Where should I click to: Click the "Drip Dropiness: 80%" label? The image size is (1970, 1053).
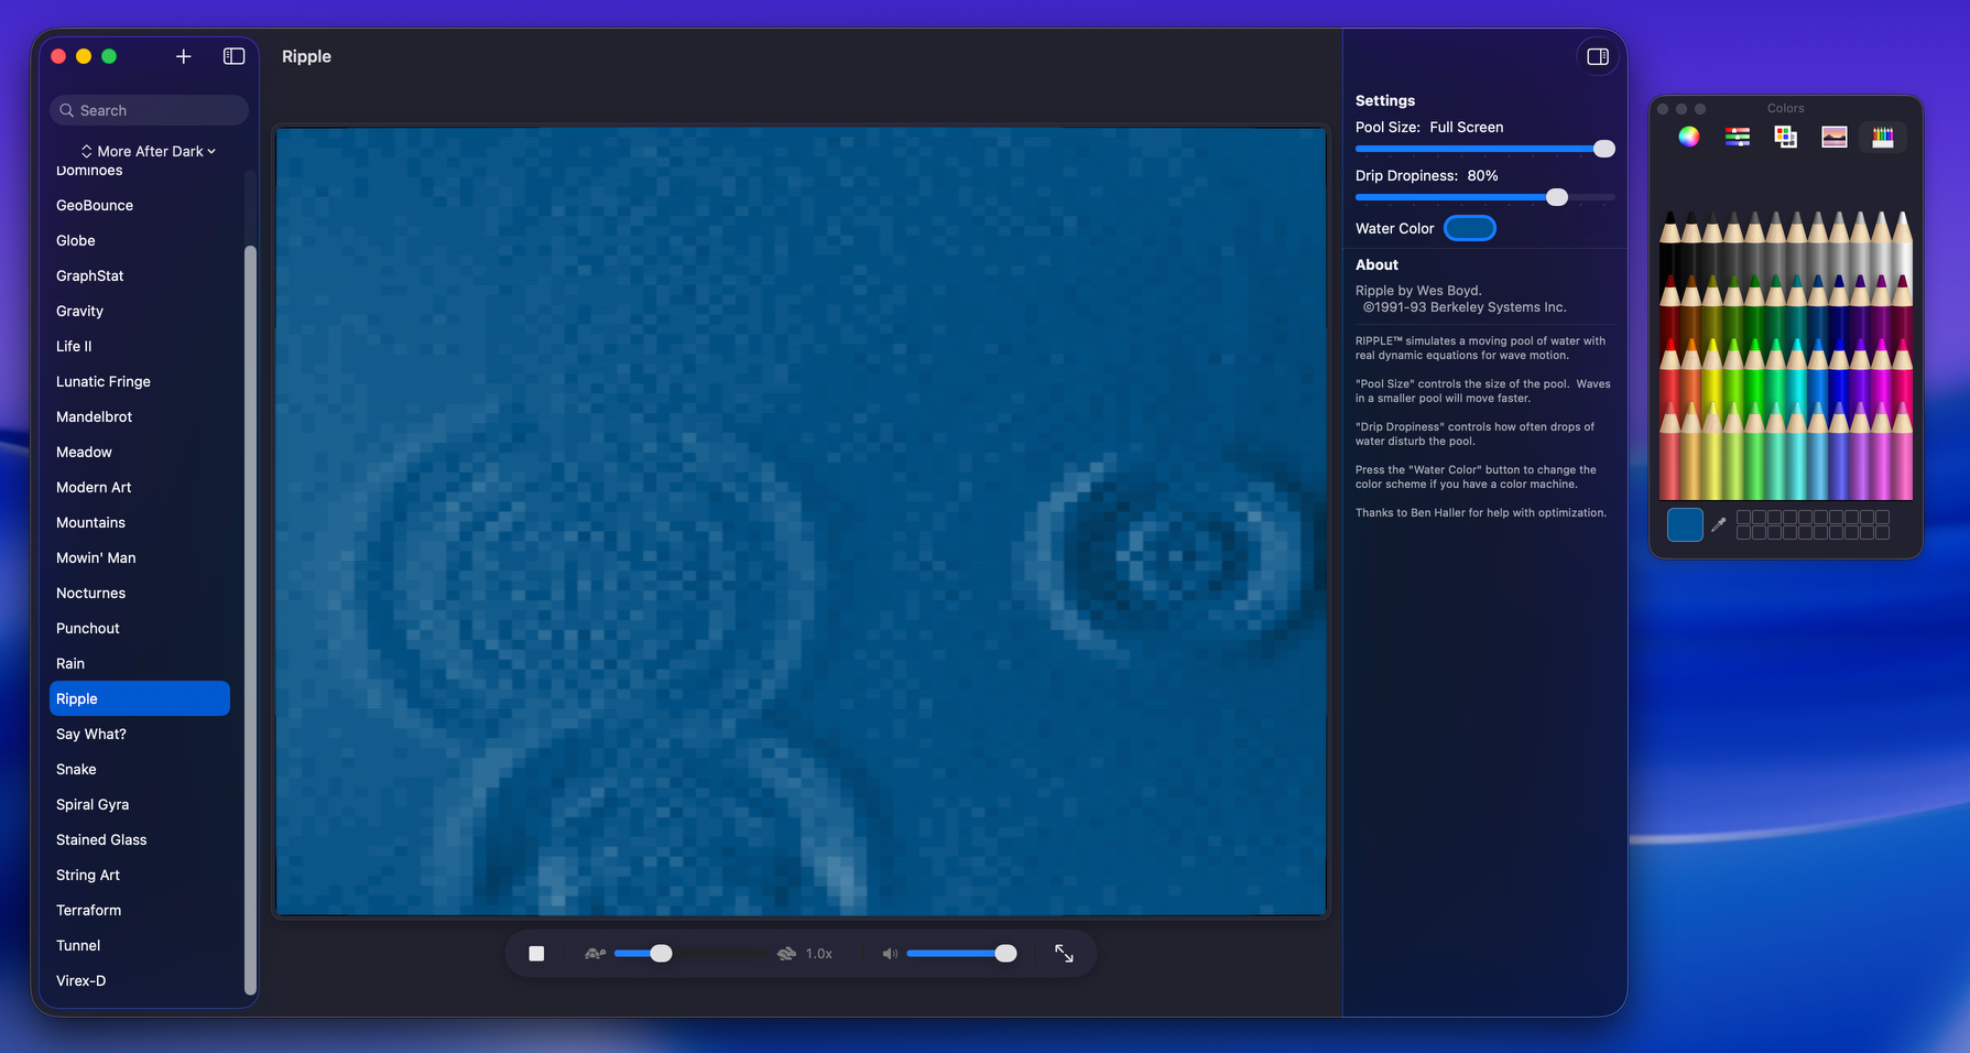coord(1427,176)
